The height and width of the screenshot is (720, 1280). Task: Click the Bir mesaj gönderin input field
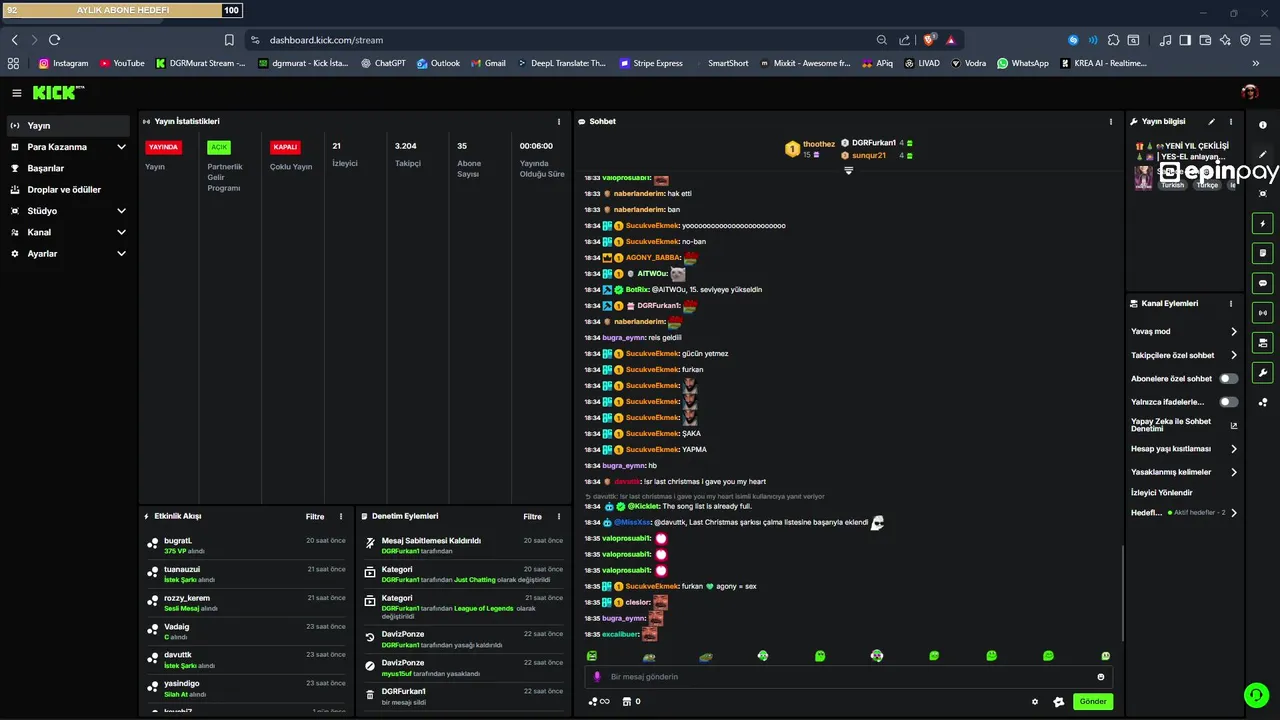pyautogui.click(x=848, y=677)
